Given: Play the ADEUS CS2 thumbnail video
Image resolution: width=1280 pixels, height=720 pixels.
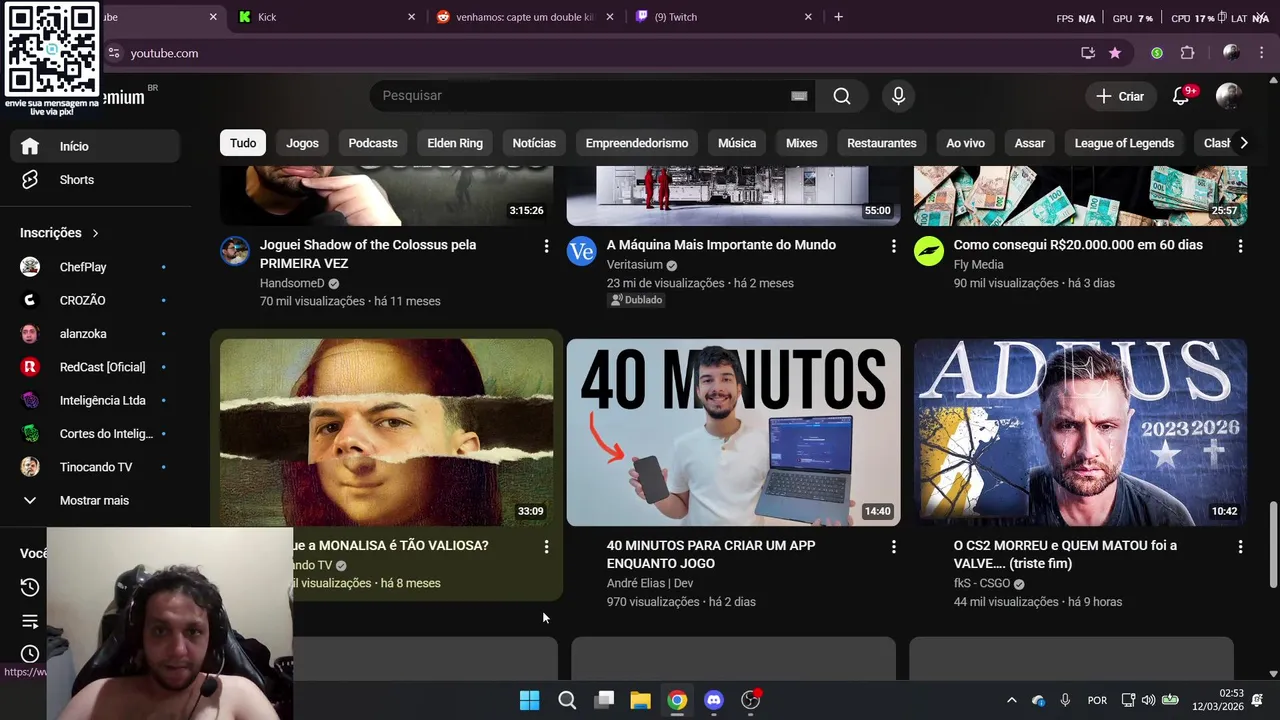Looking at the screenshot, I should click(1080, 432).
